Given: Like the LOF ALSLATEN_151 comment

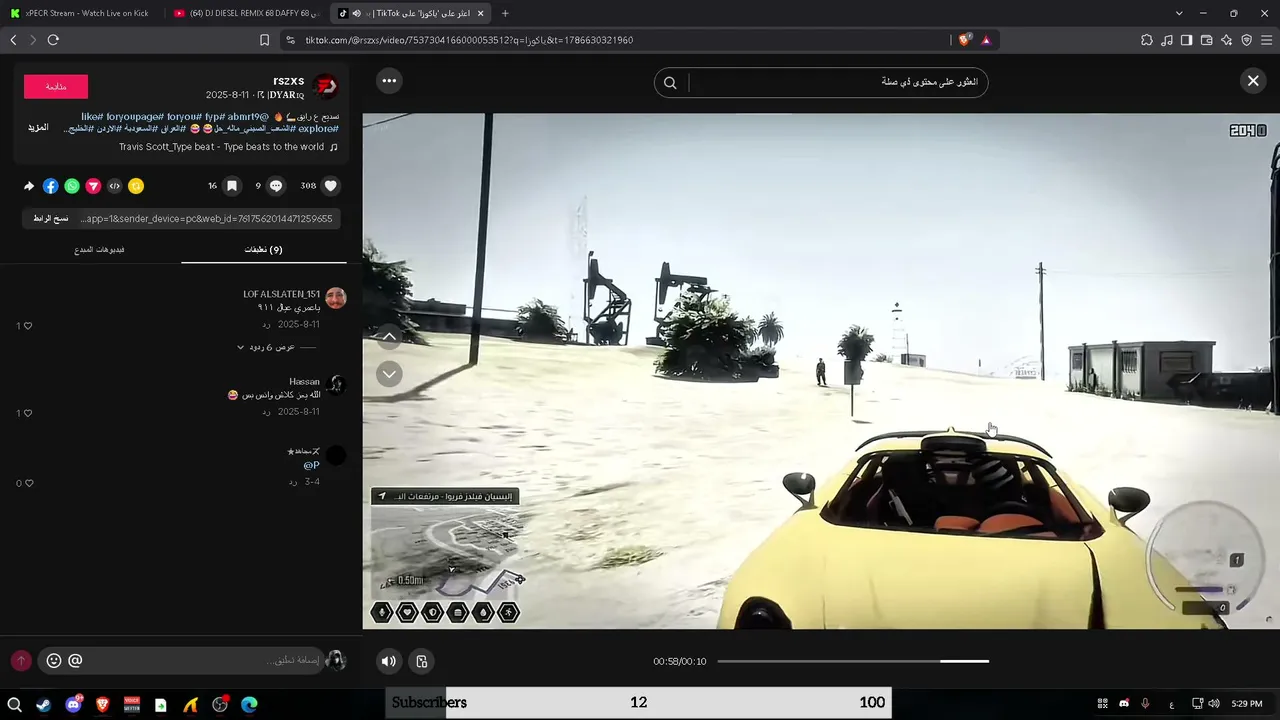Looking at the screenshot, I should tap(27, 326).
